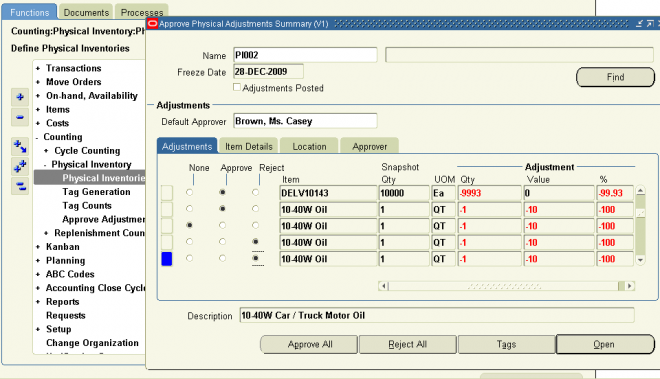Click the horizontal scrollbar track
660x379 pixels.
(x=503, y=286)
